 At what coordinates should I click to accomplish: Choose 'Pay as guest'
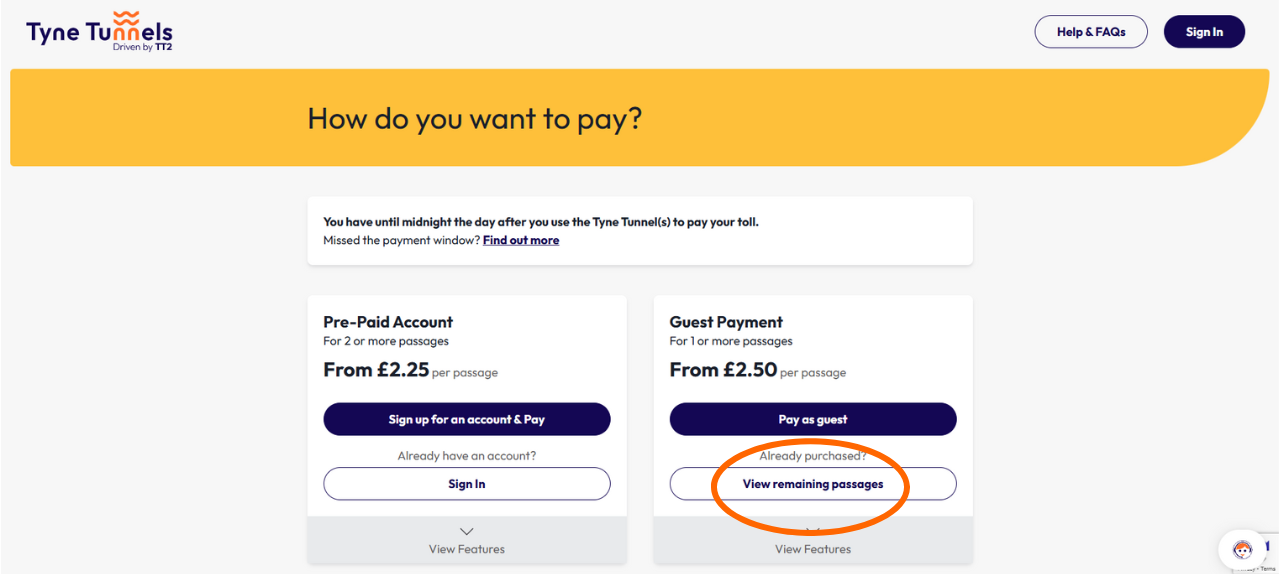click(x=813, y=419)
